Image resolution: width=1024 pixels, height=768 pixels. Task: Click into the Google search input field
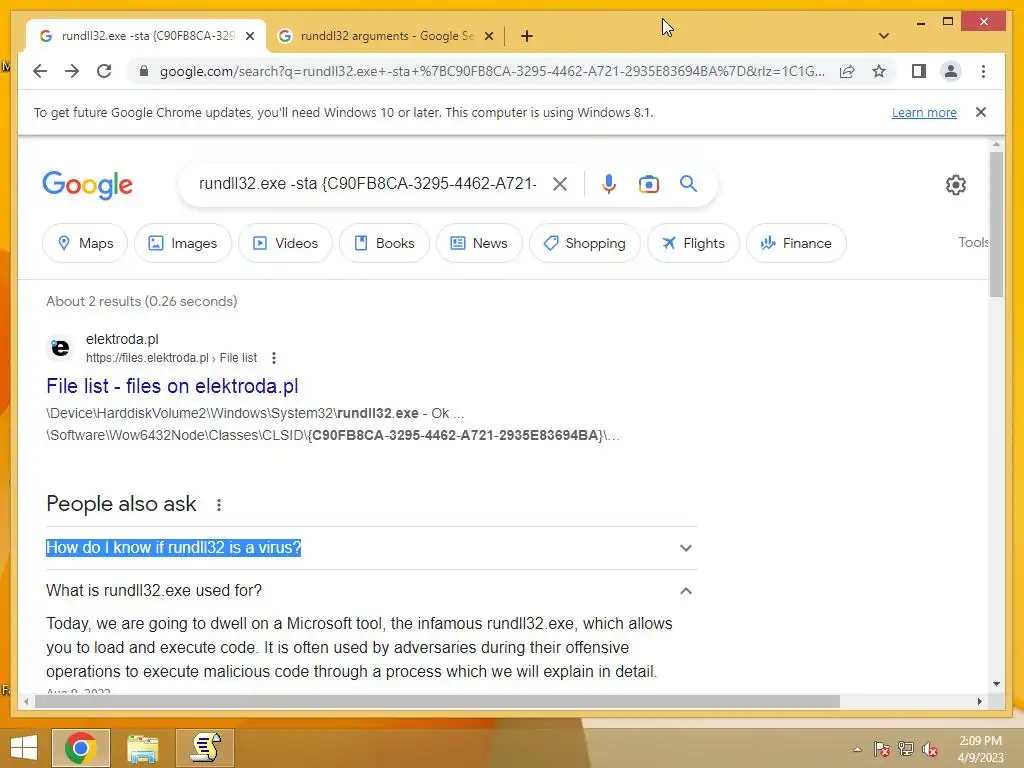(x=368, y=184)
